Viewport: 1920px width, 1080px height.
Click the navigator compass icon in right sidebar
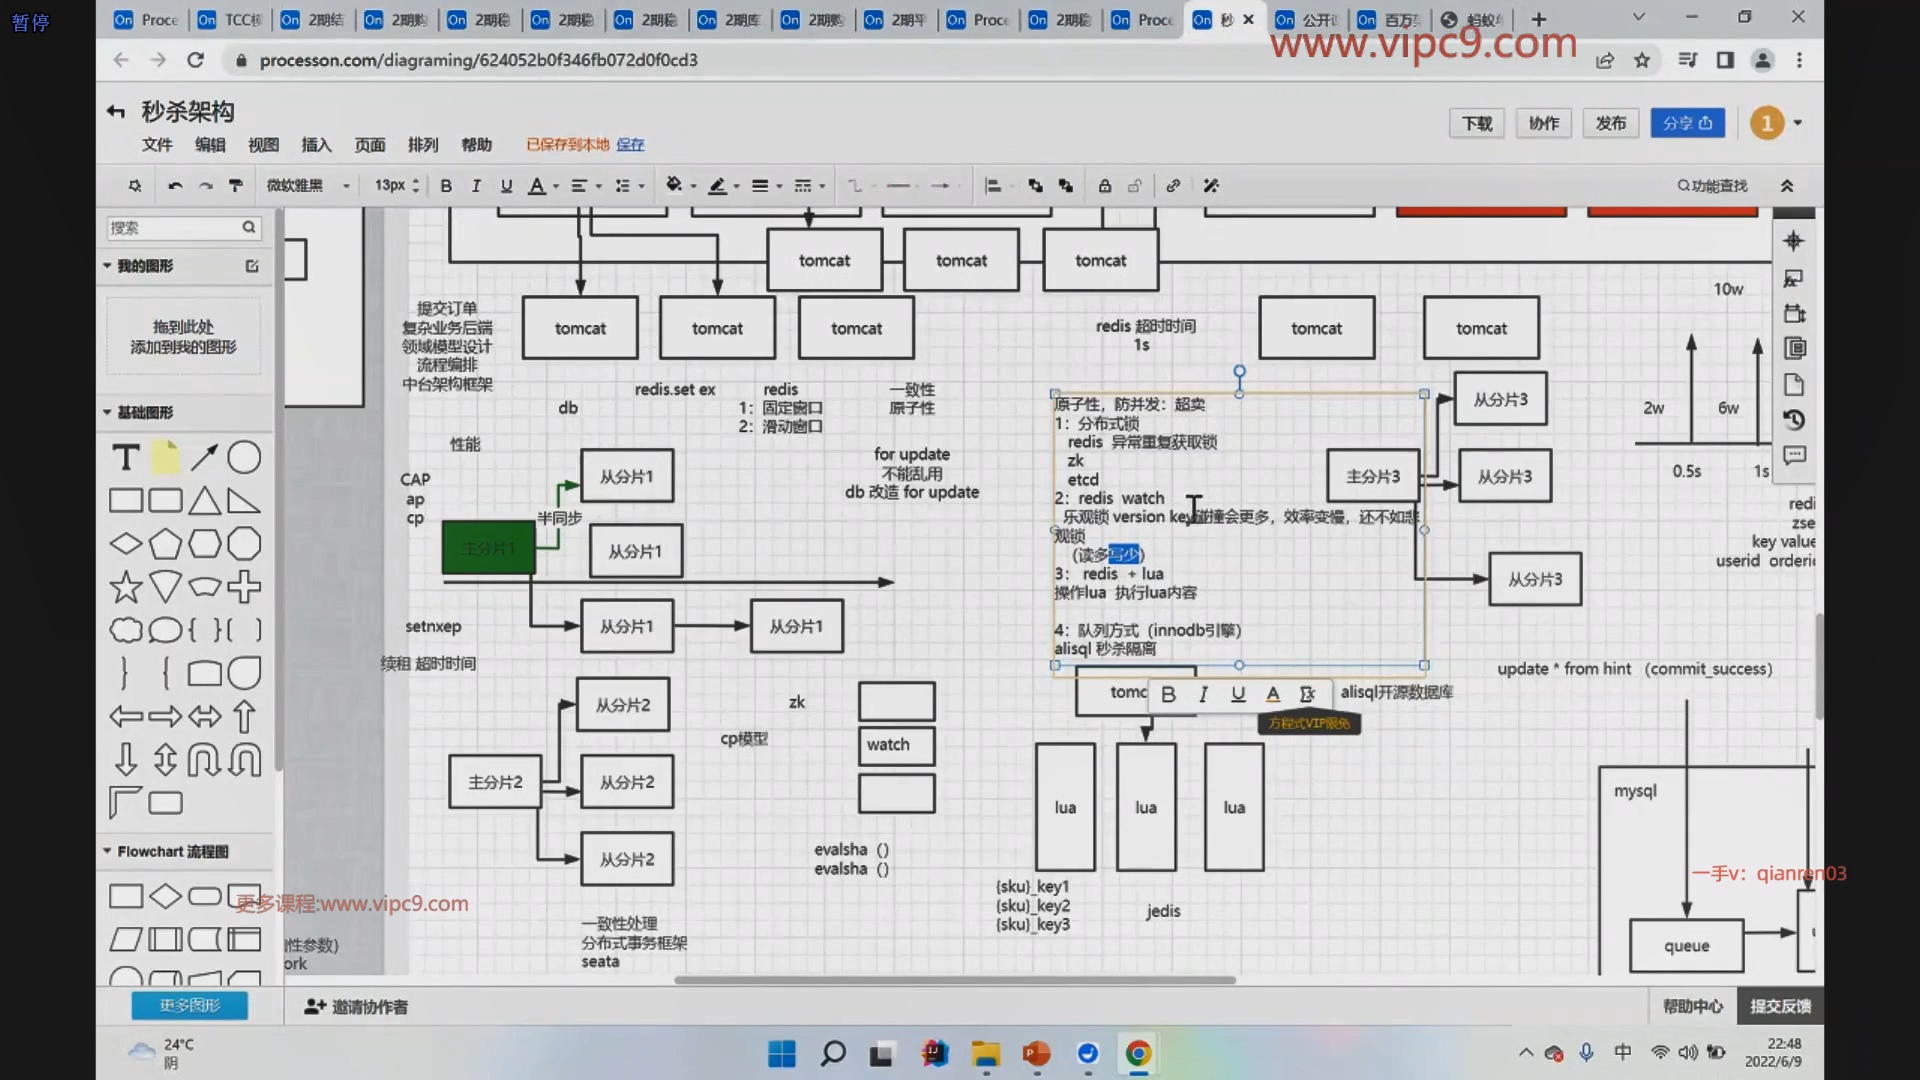pos(1794,241)
